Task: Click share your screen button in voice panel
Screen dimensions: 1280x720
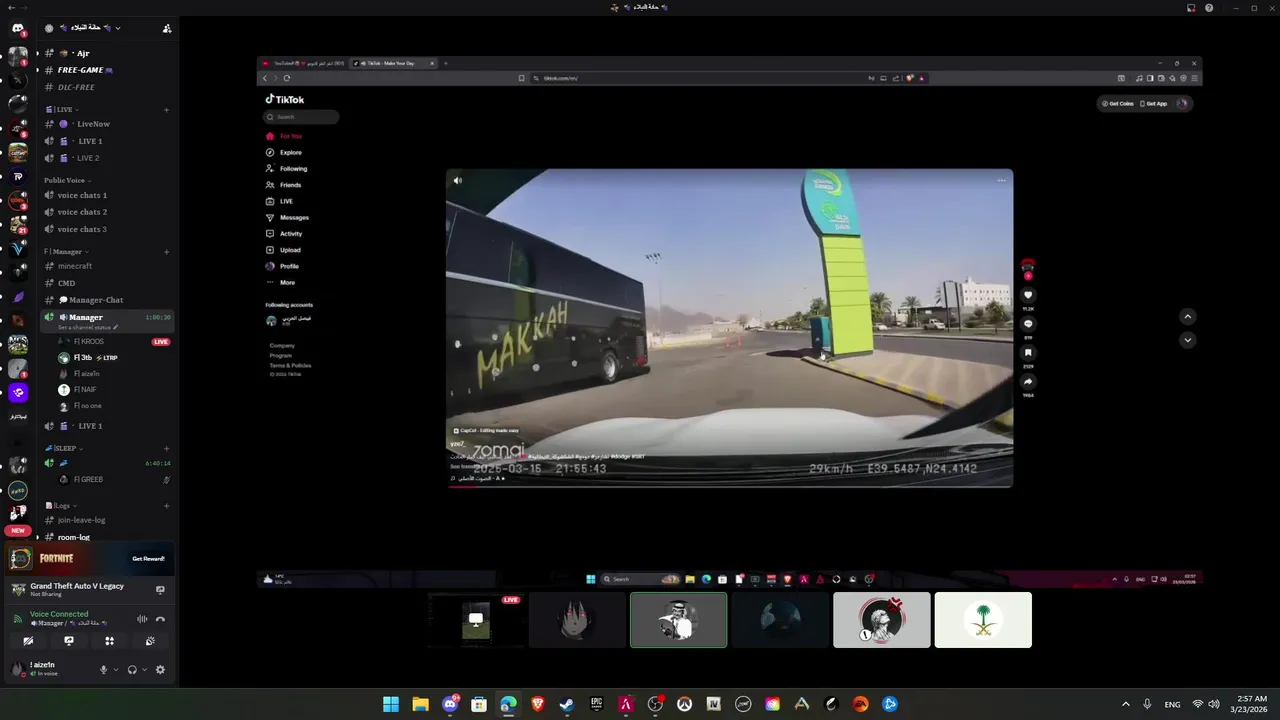Action: [69, 641]
